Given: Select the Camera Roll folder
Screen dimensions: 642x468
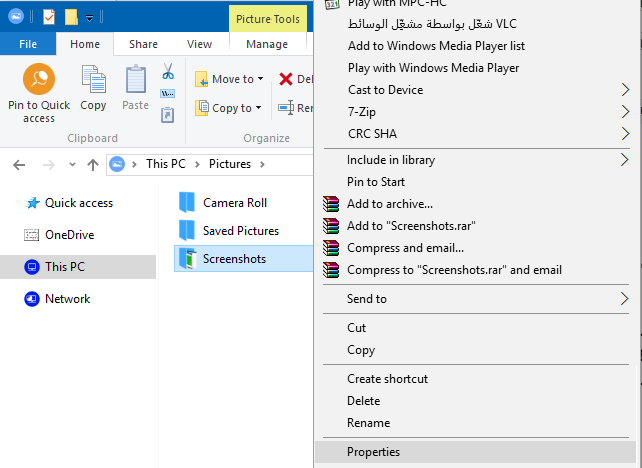Looking at the screenshot, I should pyautogui.click(x=235, y=203).
